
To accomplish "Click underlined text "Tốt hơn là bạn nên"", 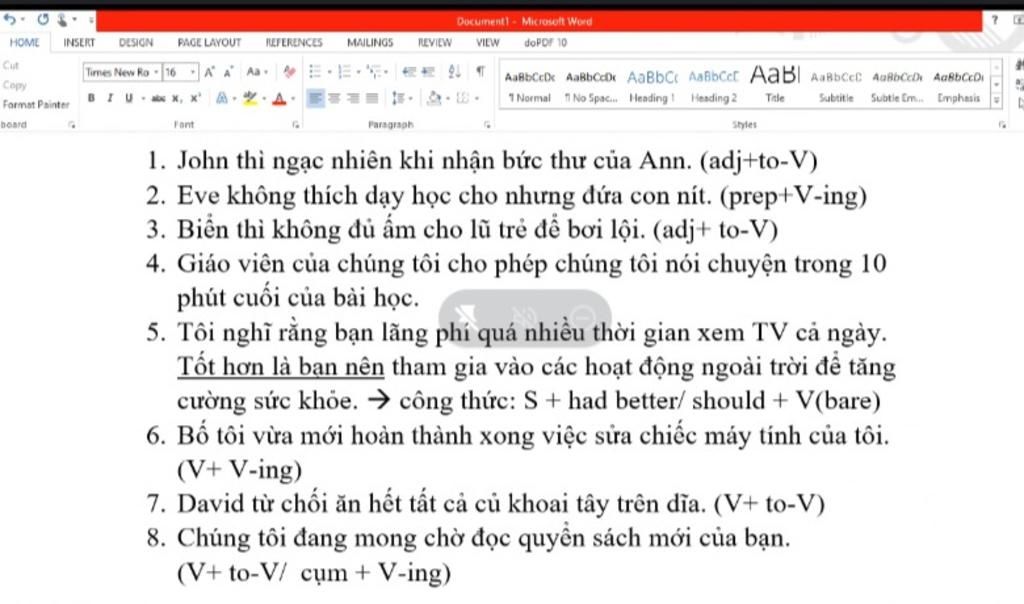I will (281, 367).
